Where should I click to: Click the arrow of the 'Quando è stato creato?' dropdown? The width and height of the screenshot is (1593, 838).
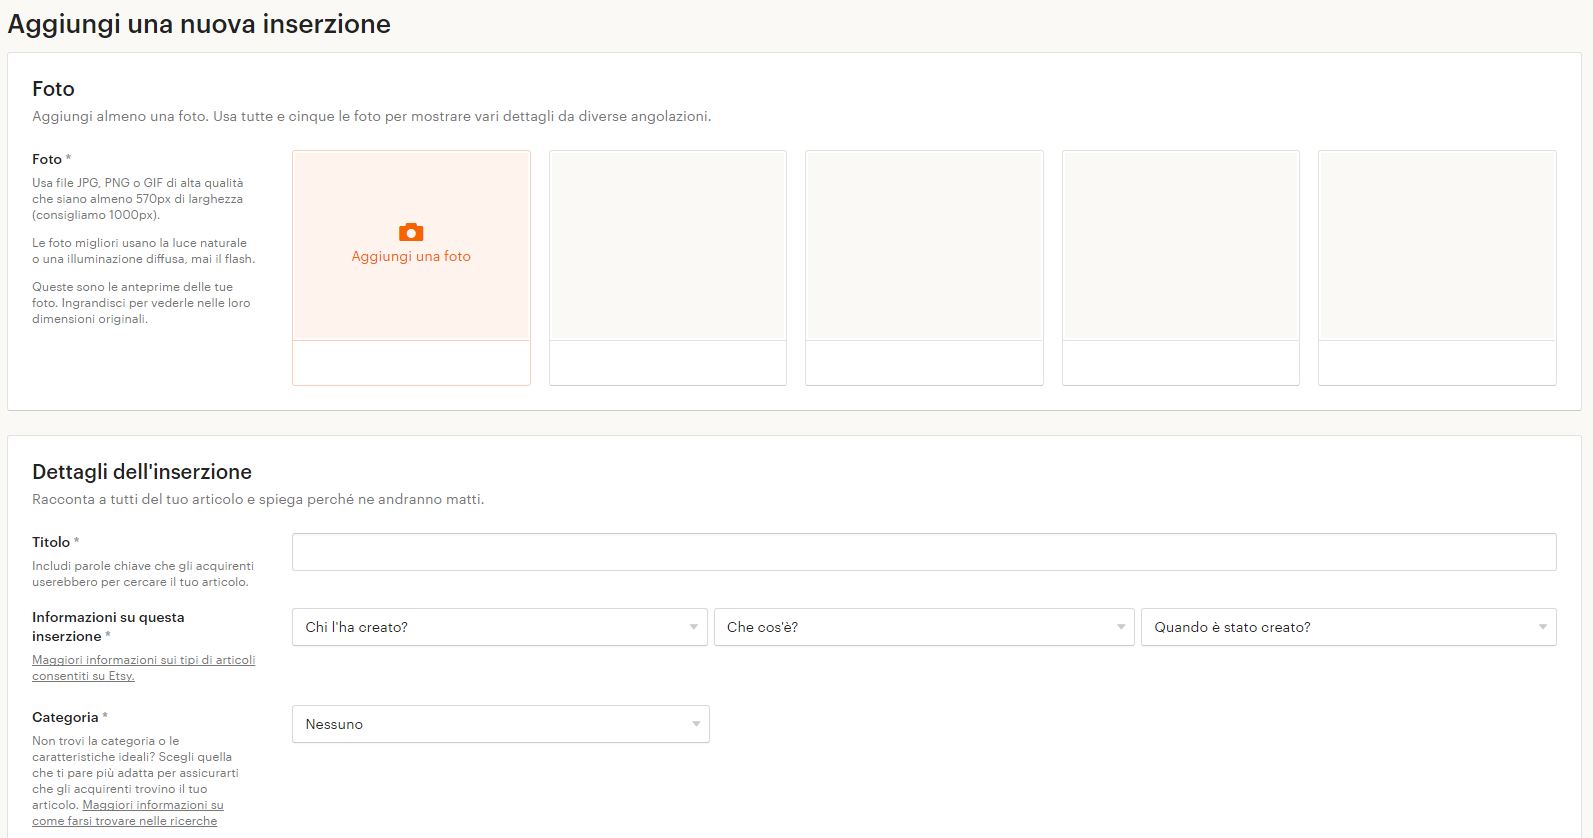[x=1542, y=627]
